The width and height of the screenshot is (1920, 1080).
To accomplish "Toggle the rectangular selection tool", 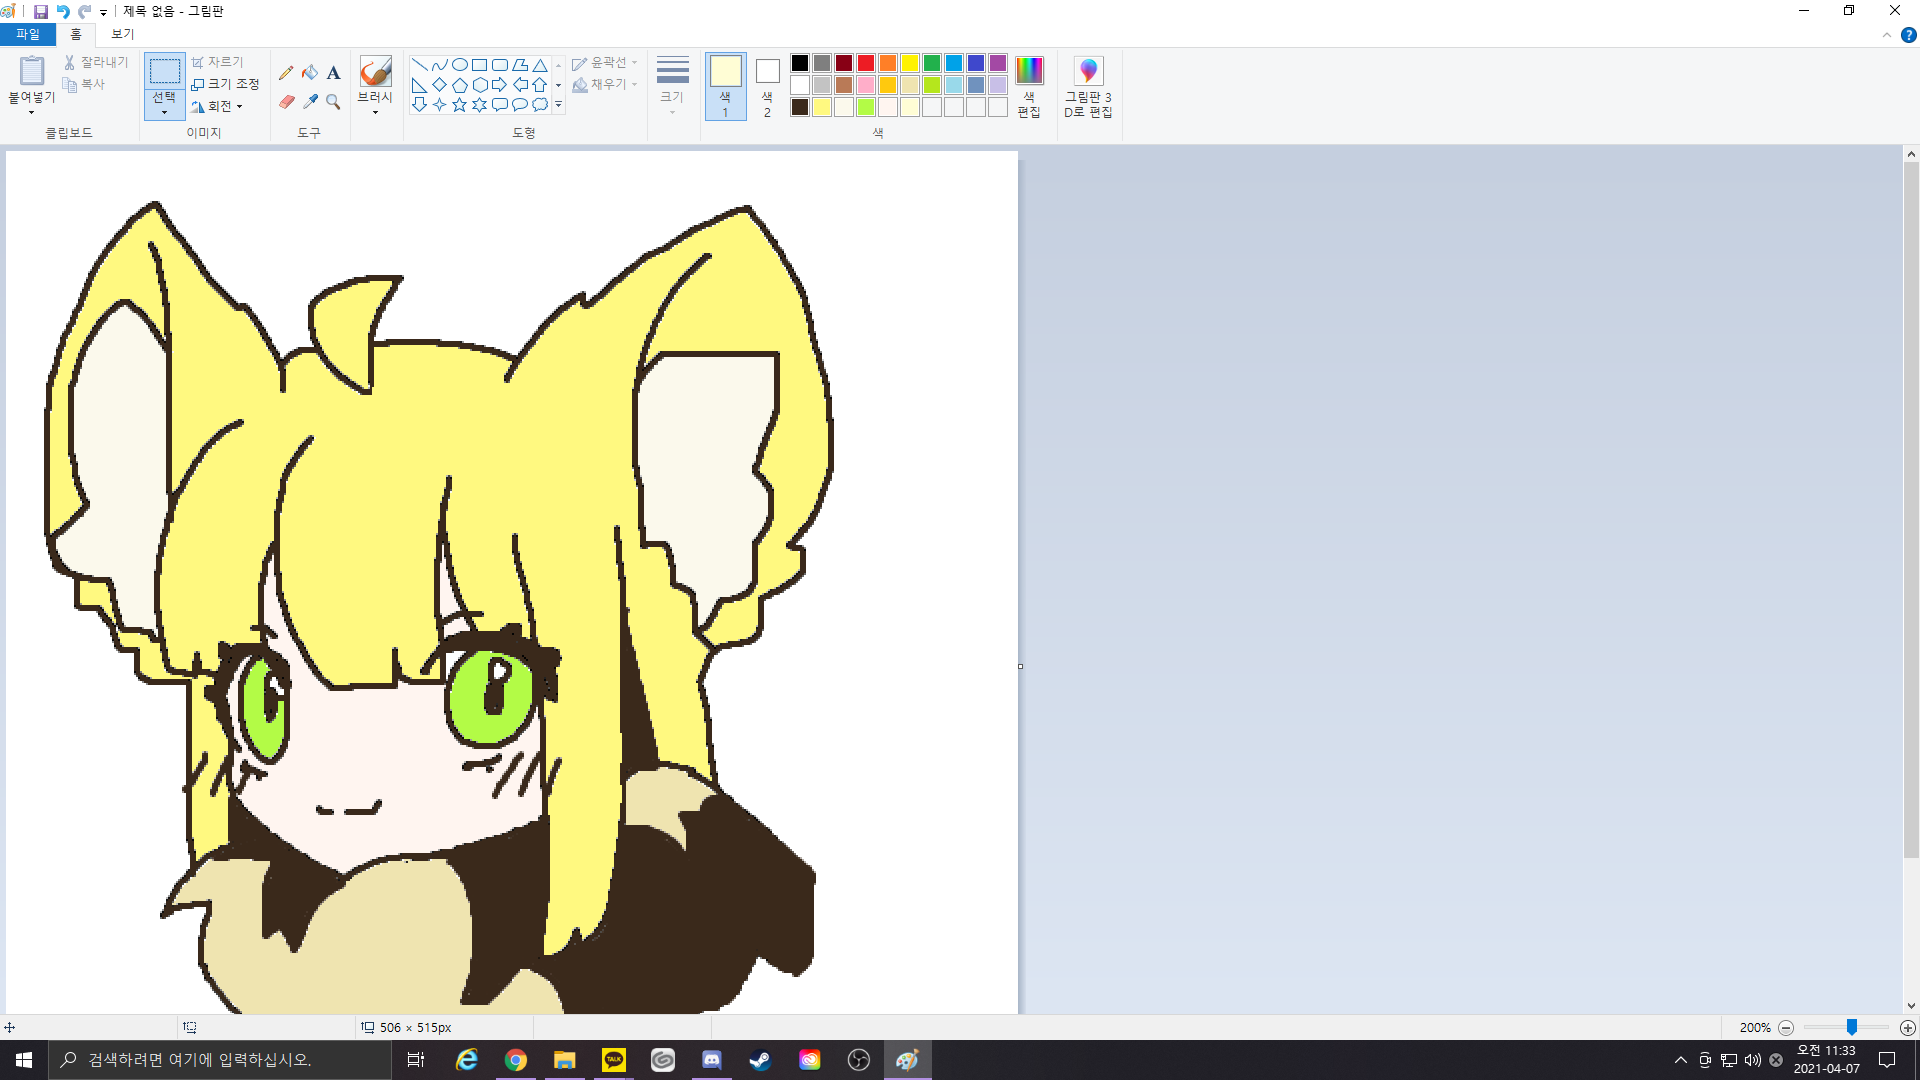I will click(x=164, y=72).
